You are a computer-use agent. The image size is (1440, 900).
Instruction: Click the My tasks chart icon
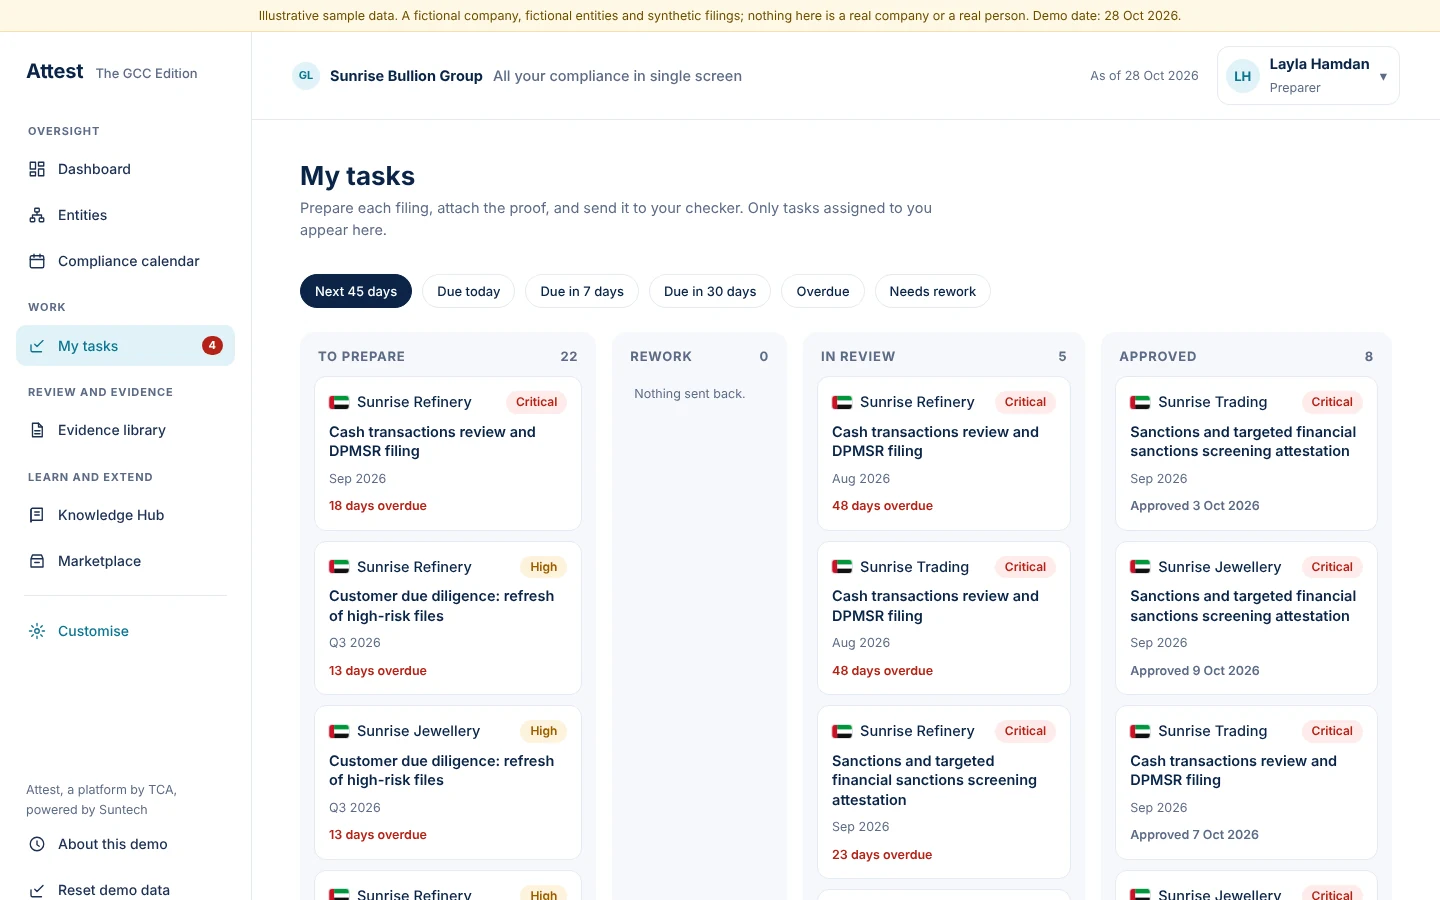point(37,346)
